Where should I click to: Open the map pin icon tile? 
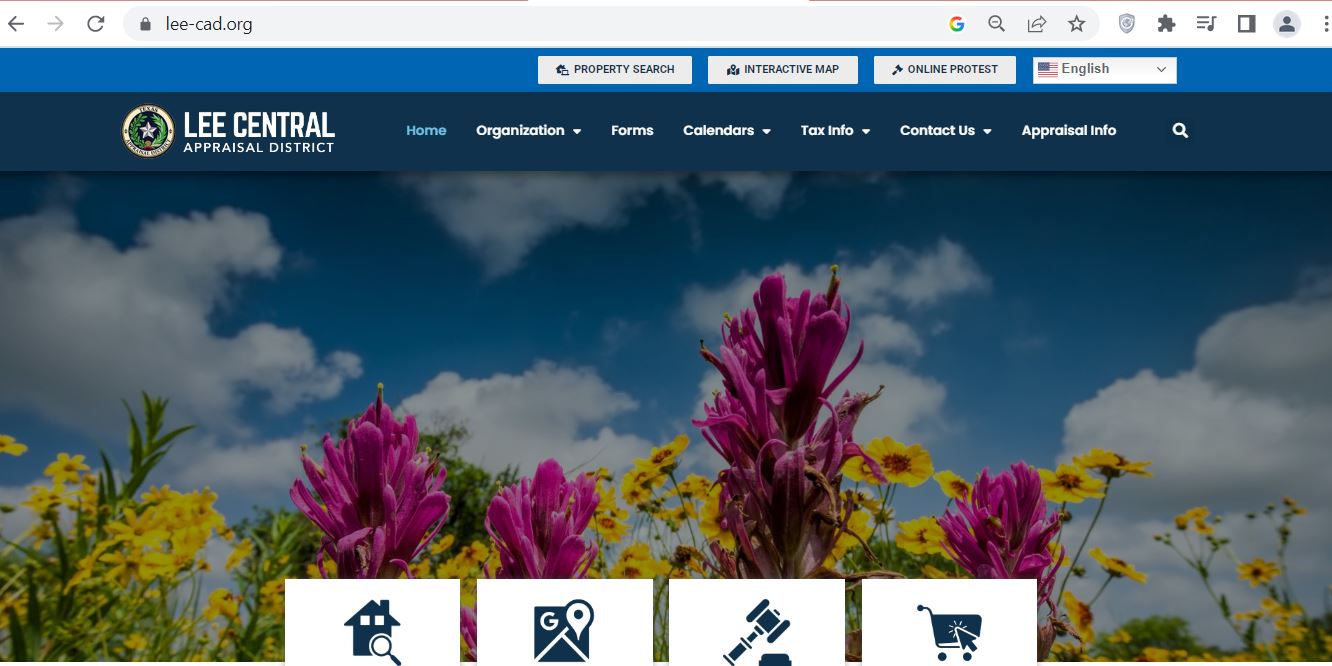point(564,622)
